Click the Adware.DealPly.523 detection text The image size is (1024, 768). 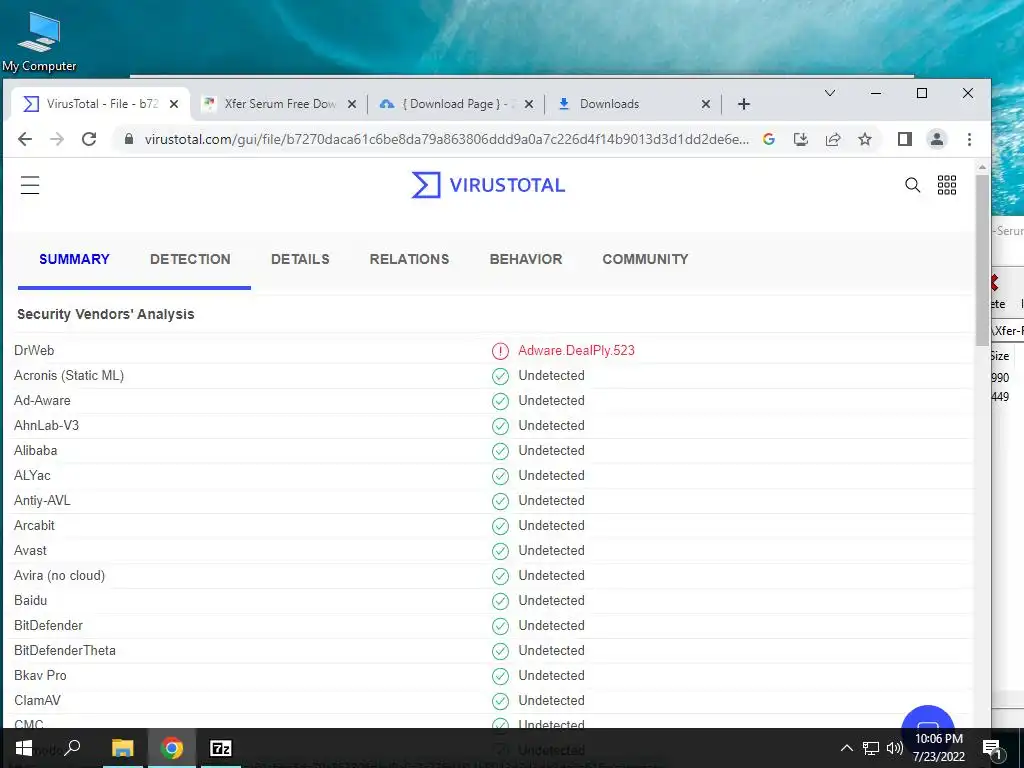[x=576, y=351]
